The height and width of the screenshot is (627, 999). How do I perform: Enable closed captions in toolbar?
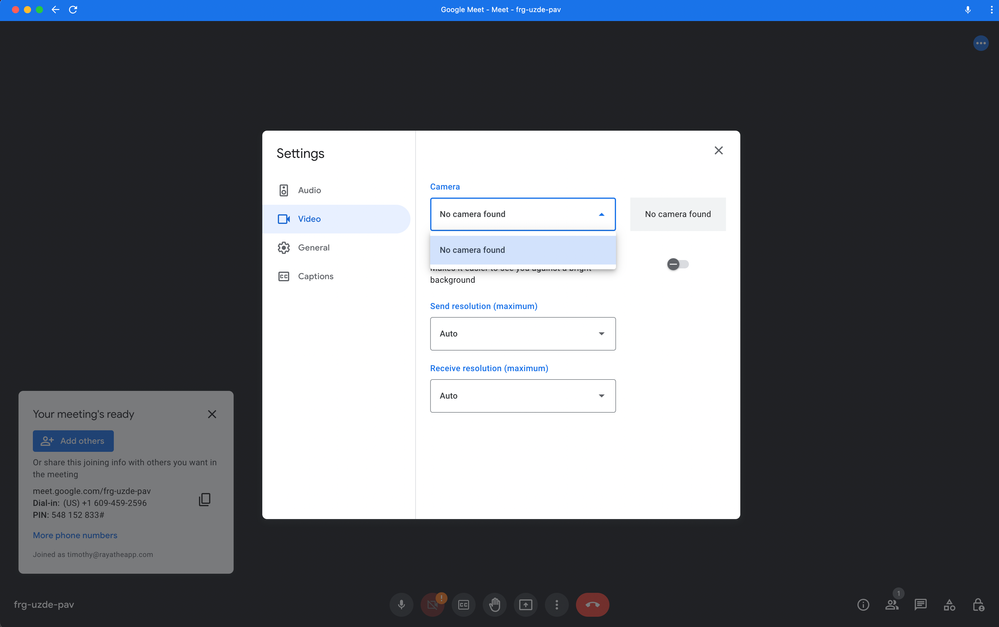[463, 604]
